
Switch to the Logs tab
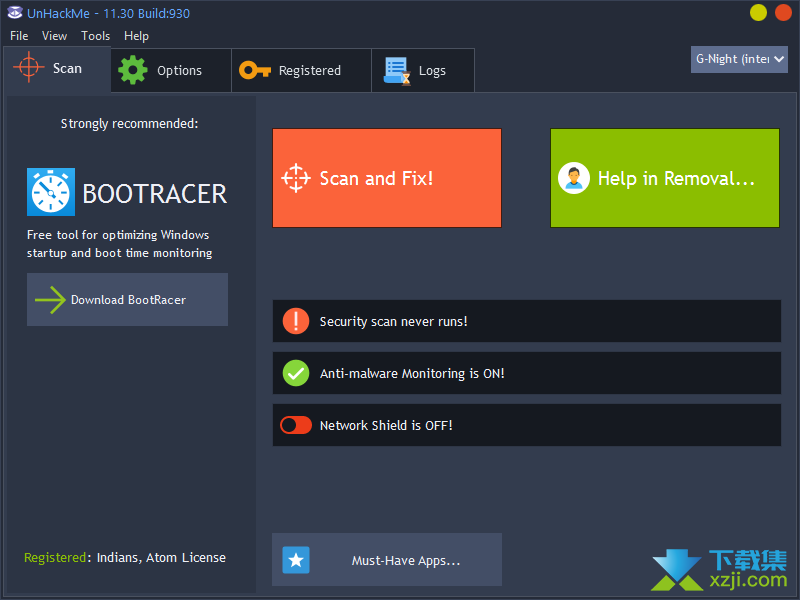click(x=423, y=70)
